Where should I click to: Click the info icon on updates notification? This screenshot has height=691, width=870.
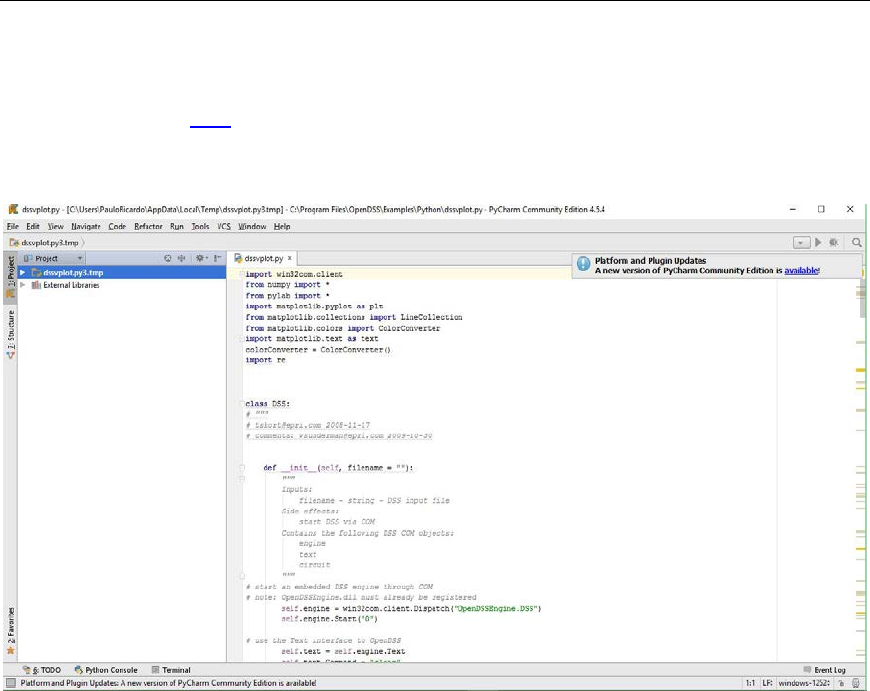point(583,265)
